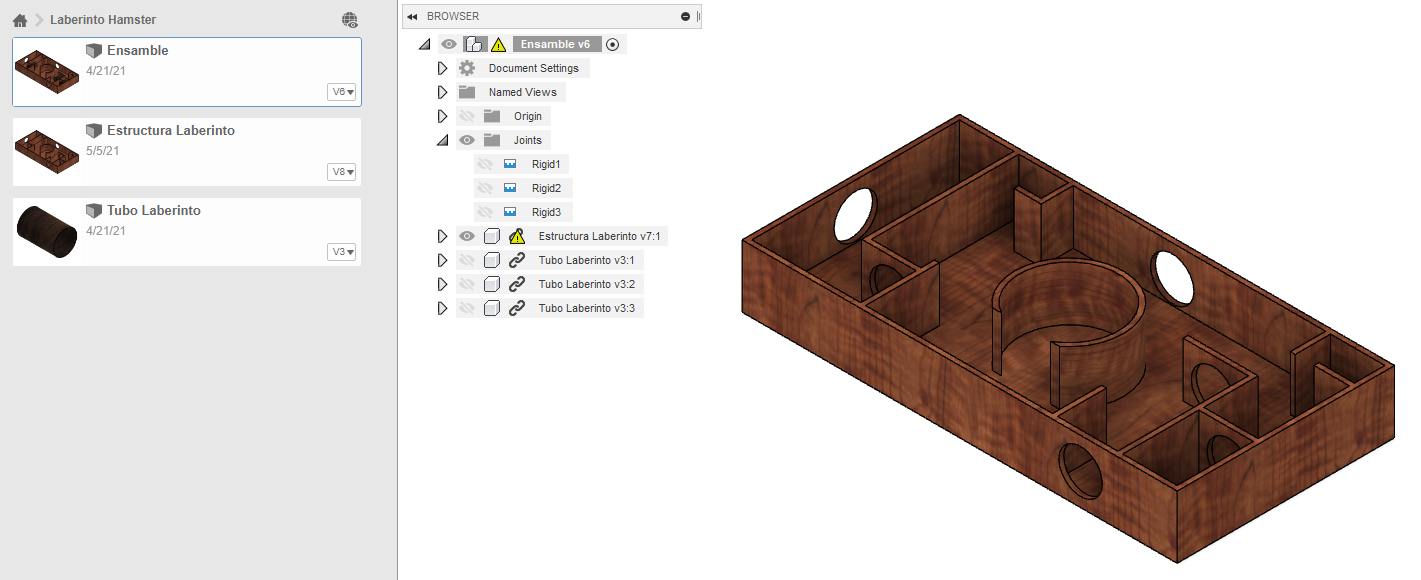Click the gear icon of Document Settings
1421x580 pixels.
[467, 68]
